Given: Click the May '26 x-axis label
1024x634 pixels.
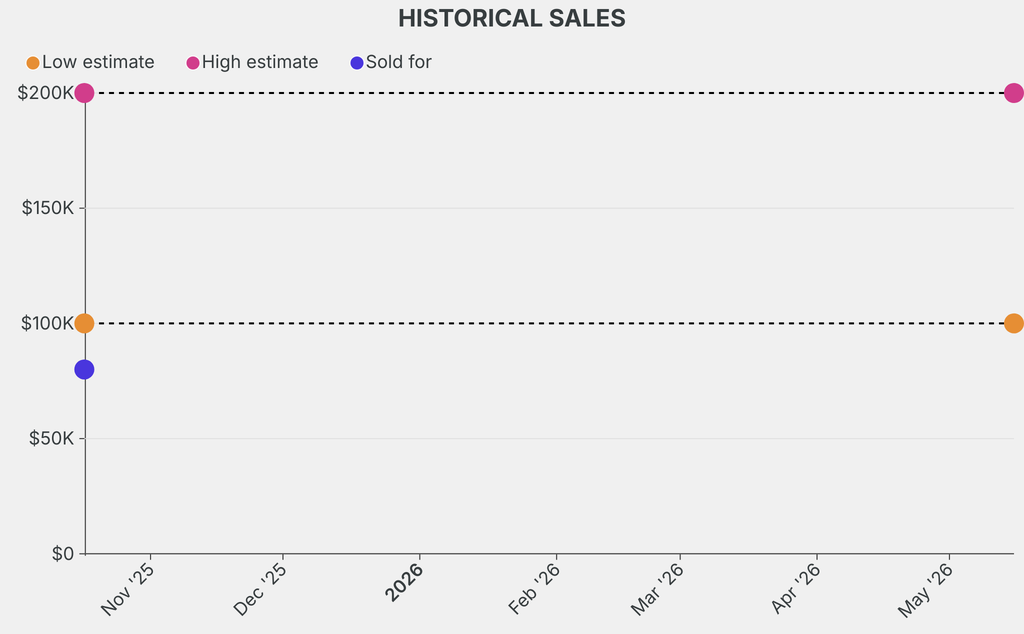Looking at the screenshot, I should (x=926, y=591).
